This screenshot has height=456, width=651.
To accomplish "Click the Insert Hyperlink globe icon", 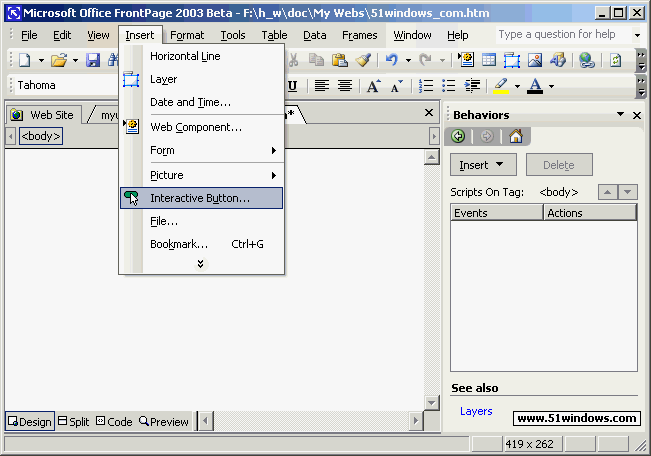I will 587,60.
